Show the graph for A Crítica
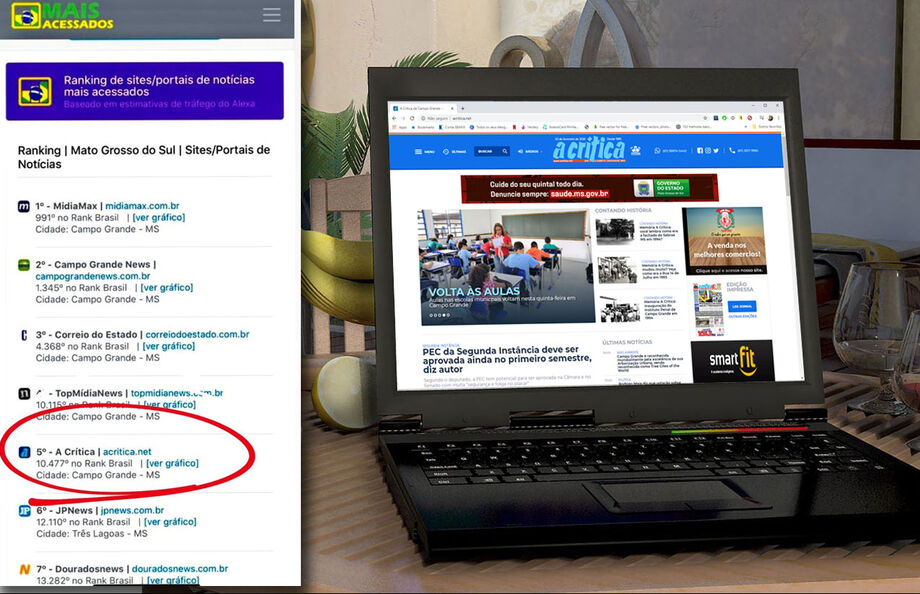This screenshot has height=594, width=920. coord(172,463)
